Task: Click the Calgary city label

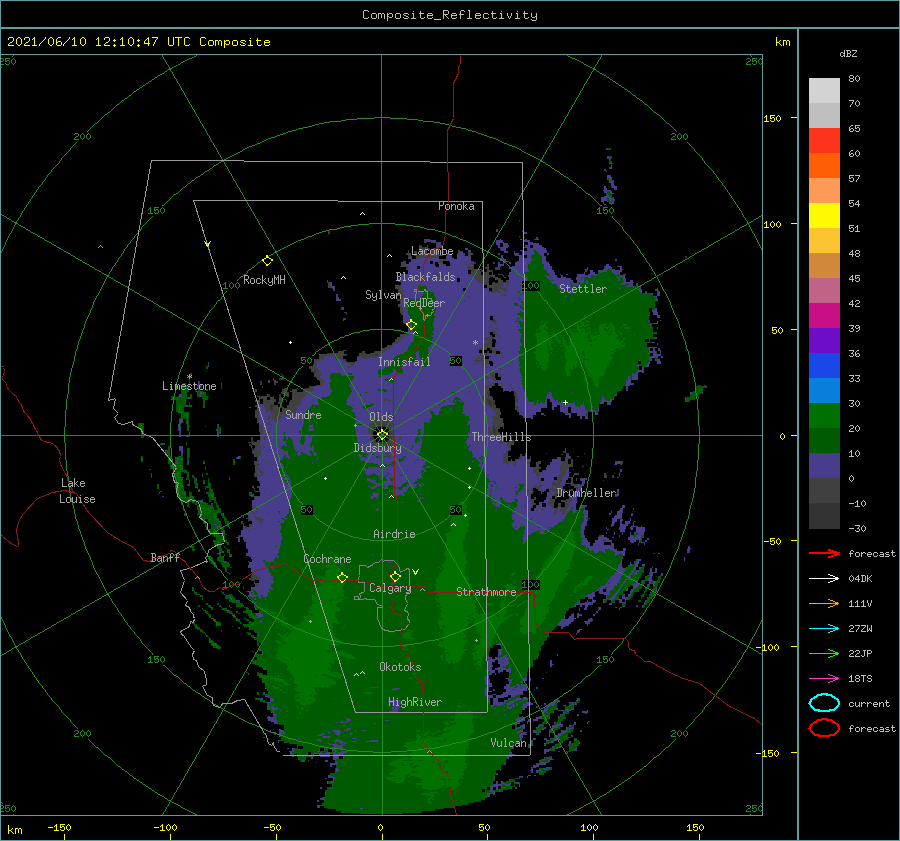Action: point(390,588)
